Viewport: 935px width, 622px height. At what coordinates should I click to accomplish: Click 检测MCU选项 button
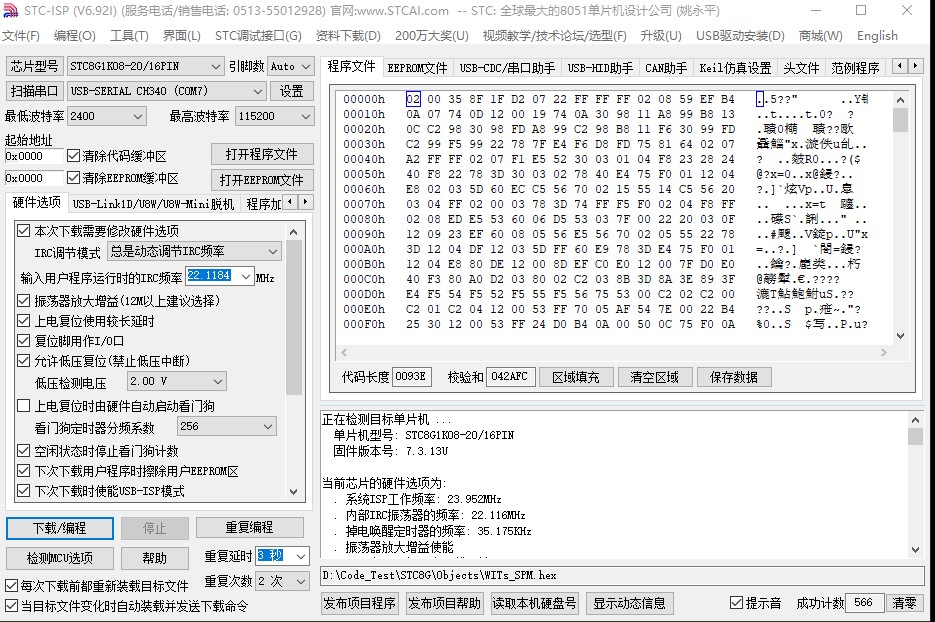point(60,558)
